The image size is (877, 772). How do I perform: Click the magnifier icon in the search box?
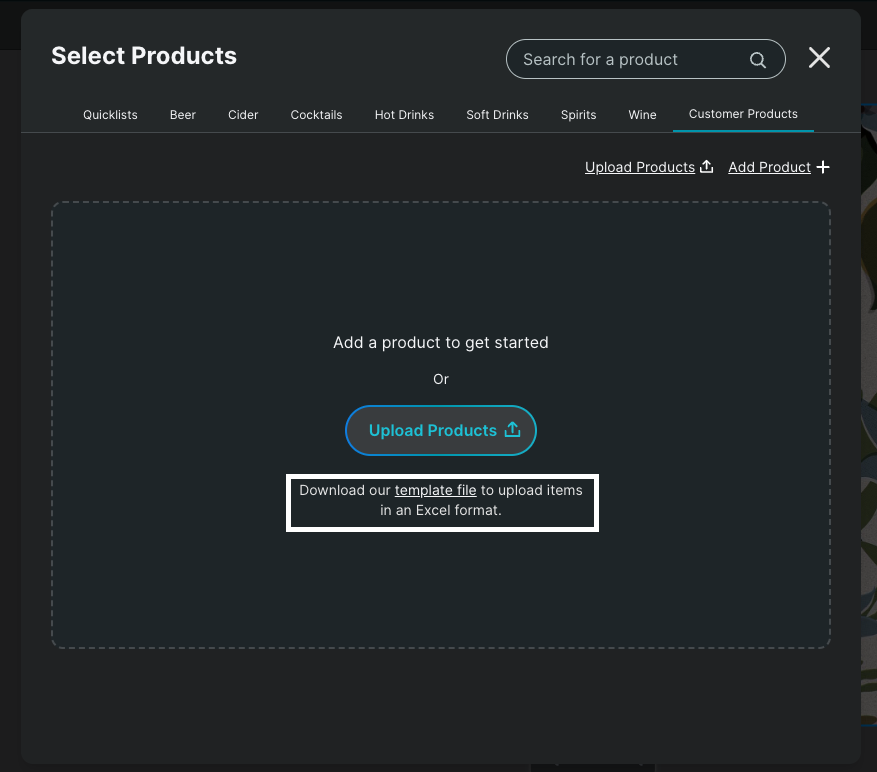tap(758, 60)
